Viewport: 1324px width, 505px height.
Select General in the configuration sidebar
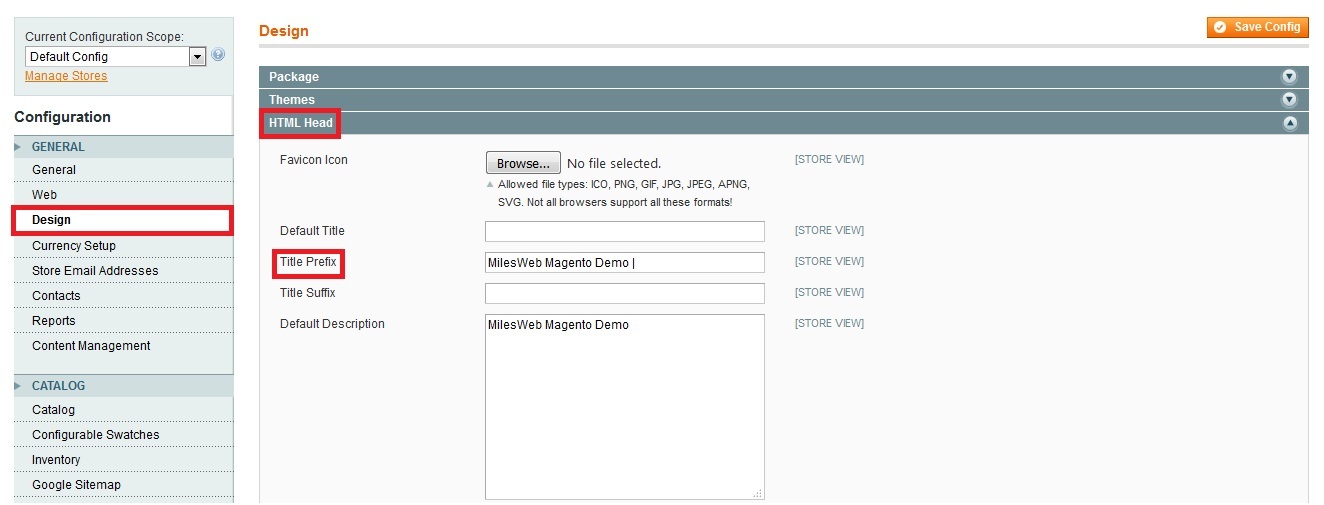click(124, 170)
